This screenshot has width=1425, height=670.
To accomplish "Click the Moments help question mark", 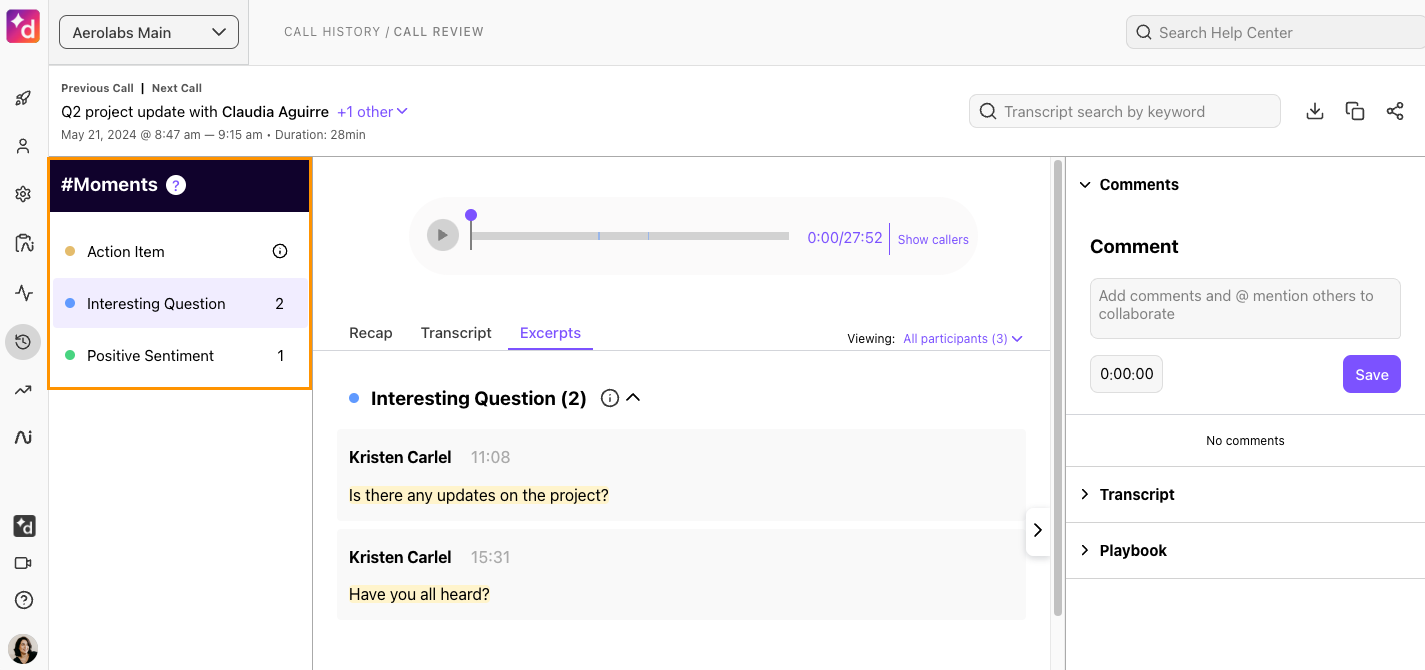I will tap(176, 185).
